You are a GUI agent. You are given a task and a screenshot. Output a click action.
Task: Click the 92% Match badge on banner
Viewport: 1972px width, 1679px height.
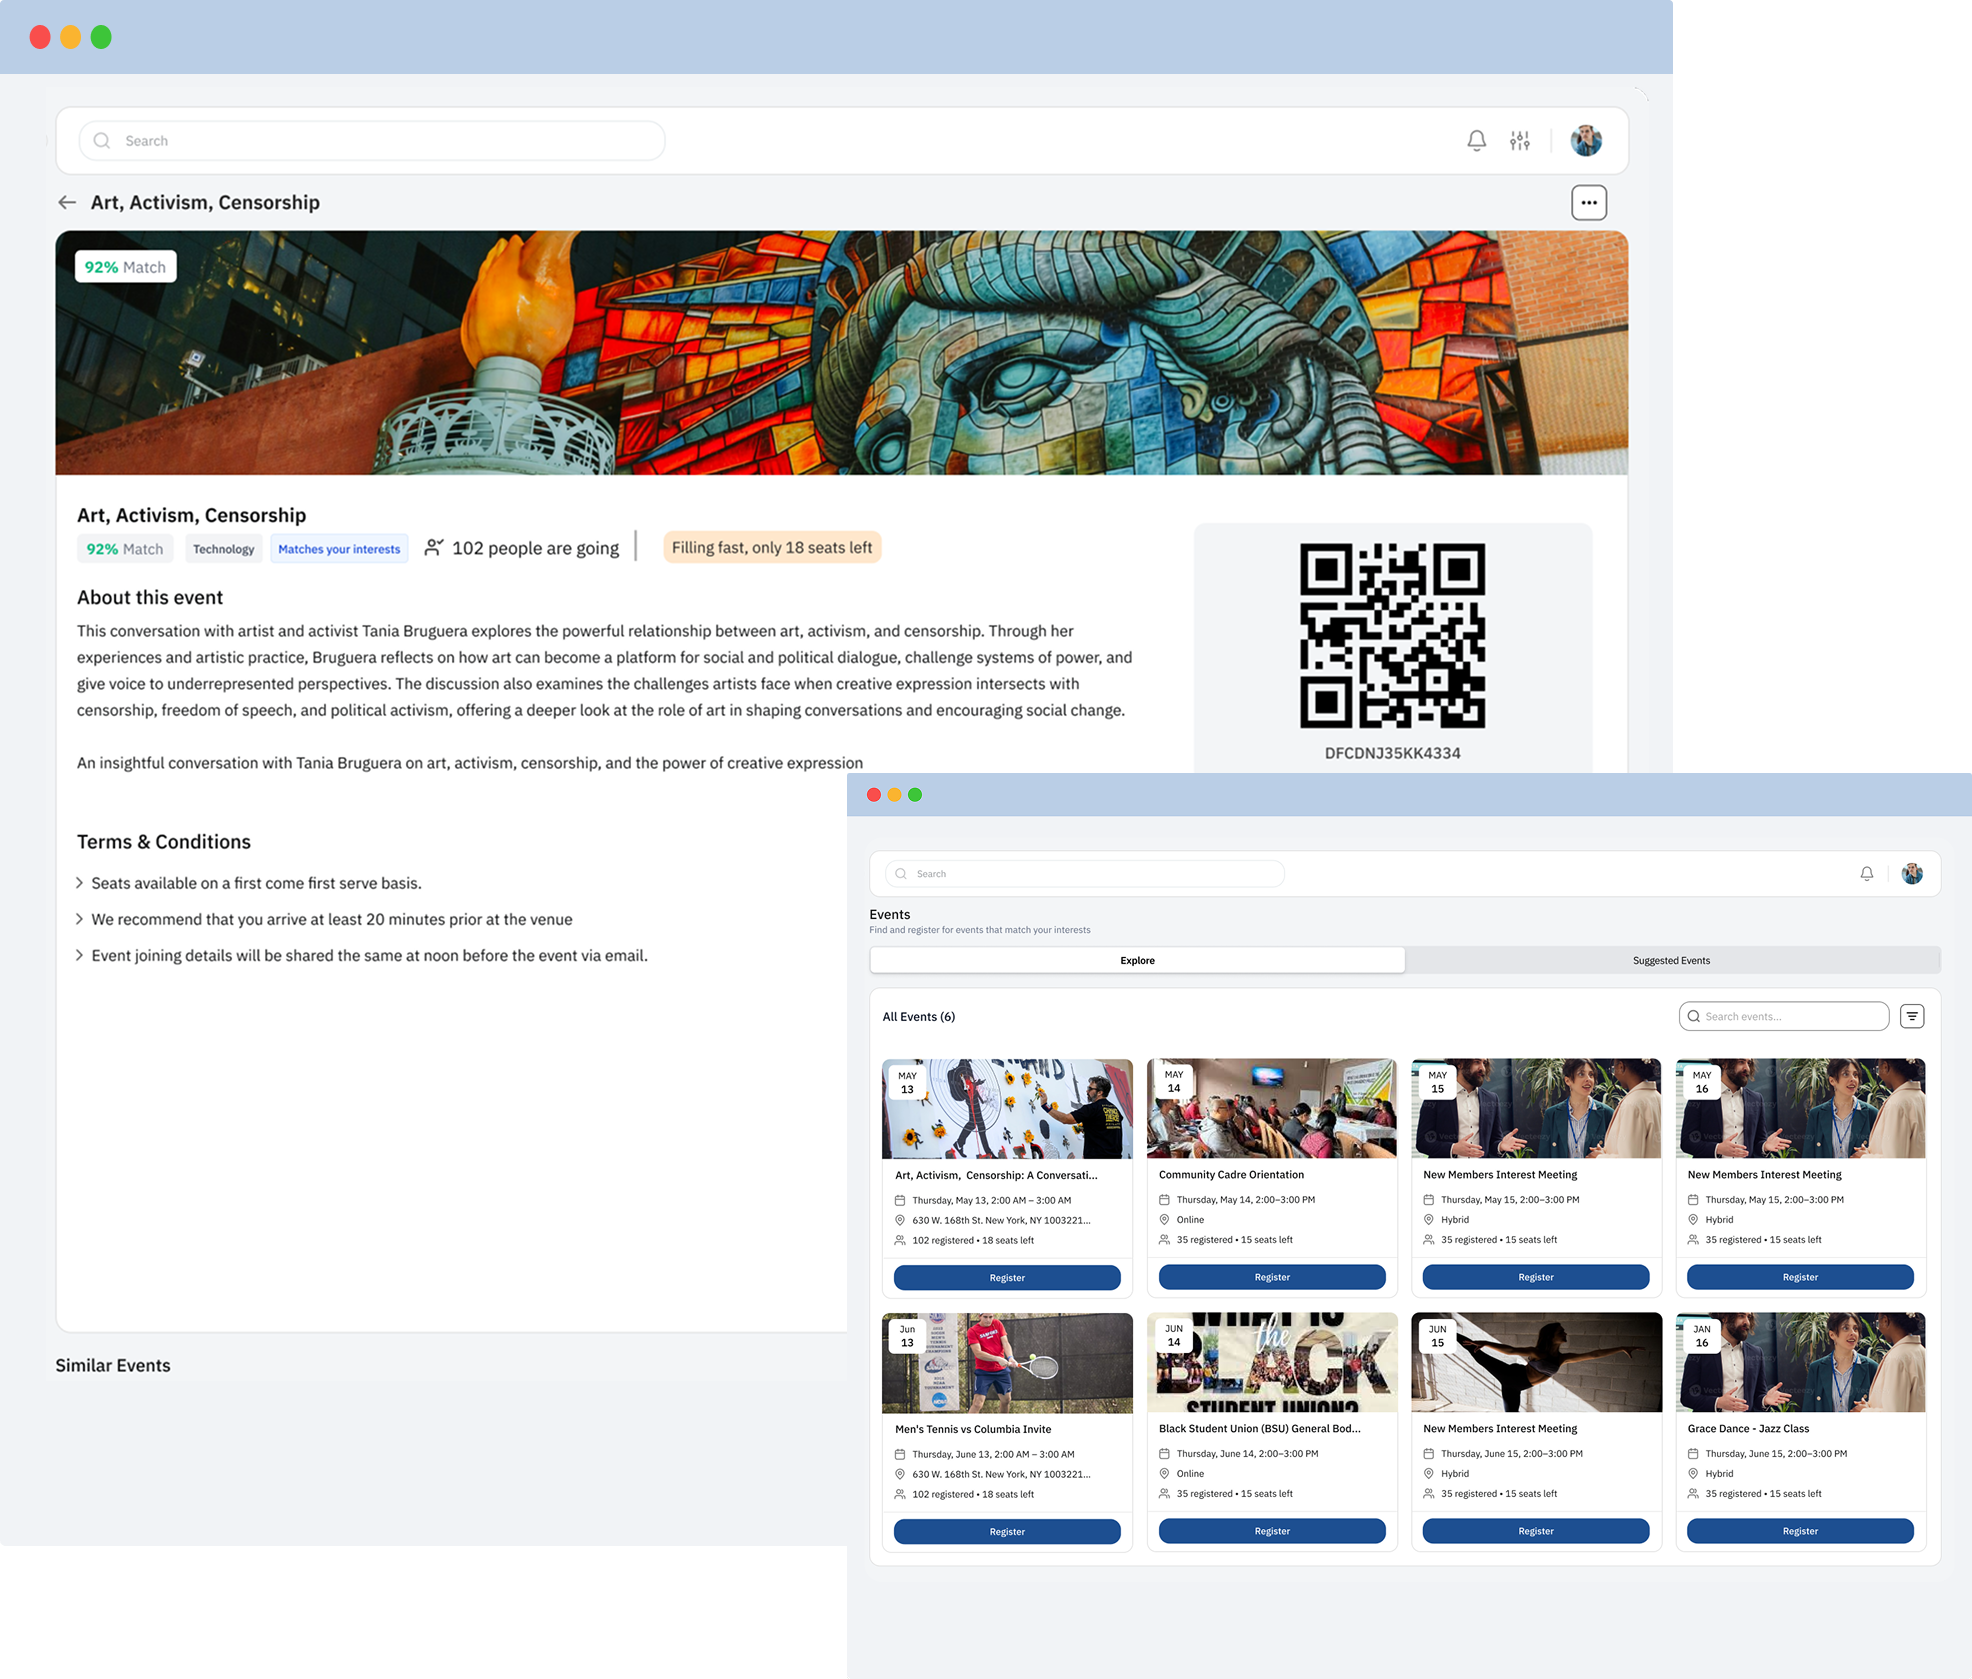(125, 267)
